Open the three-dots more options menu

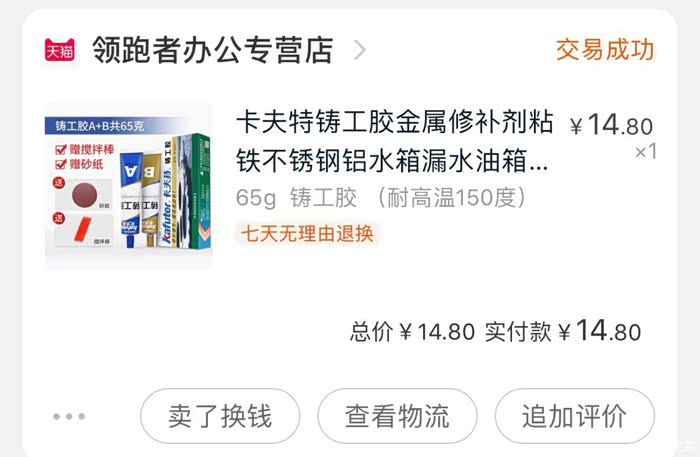(69, 416)
